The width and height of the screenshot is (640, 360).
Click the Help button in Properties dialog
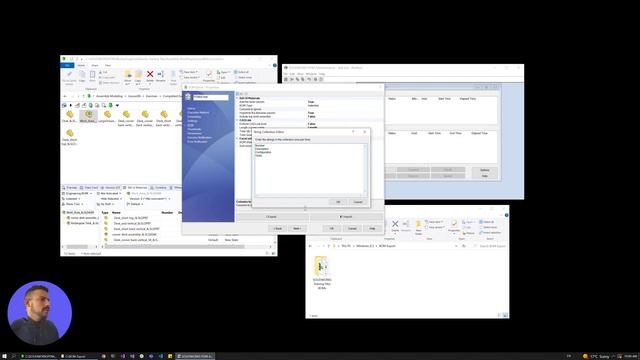click(x=372, y=229)
